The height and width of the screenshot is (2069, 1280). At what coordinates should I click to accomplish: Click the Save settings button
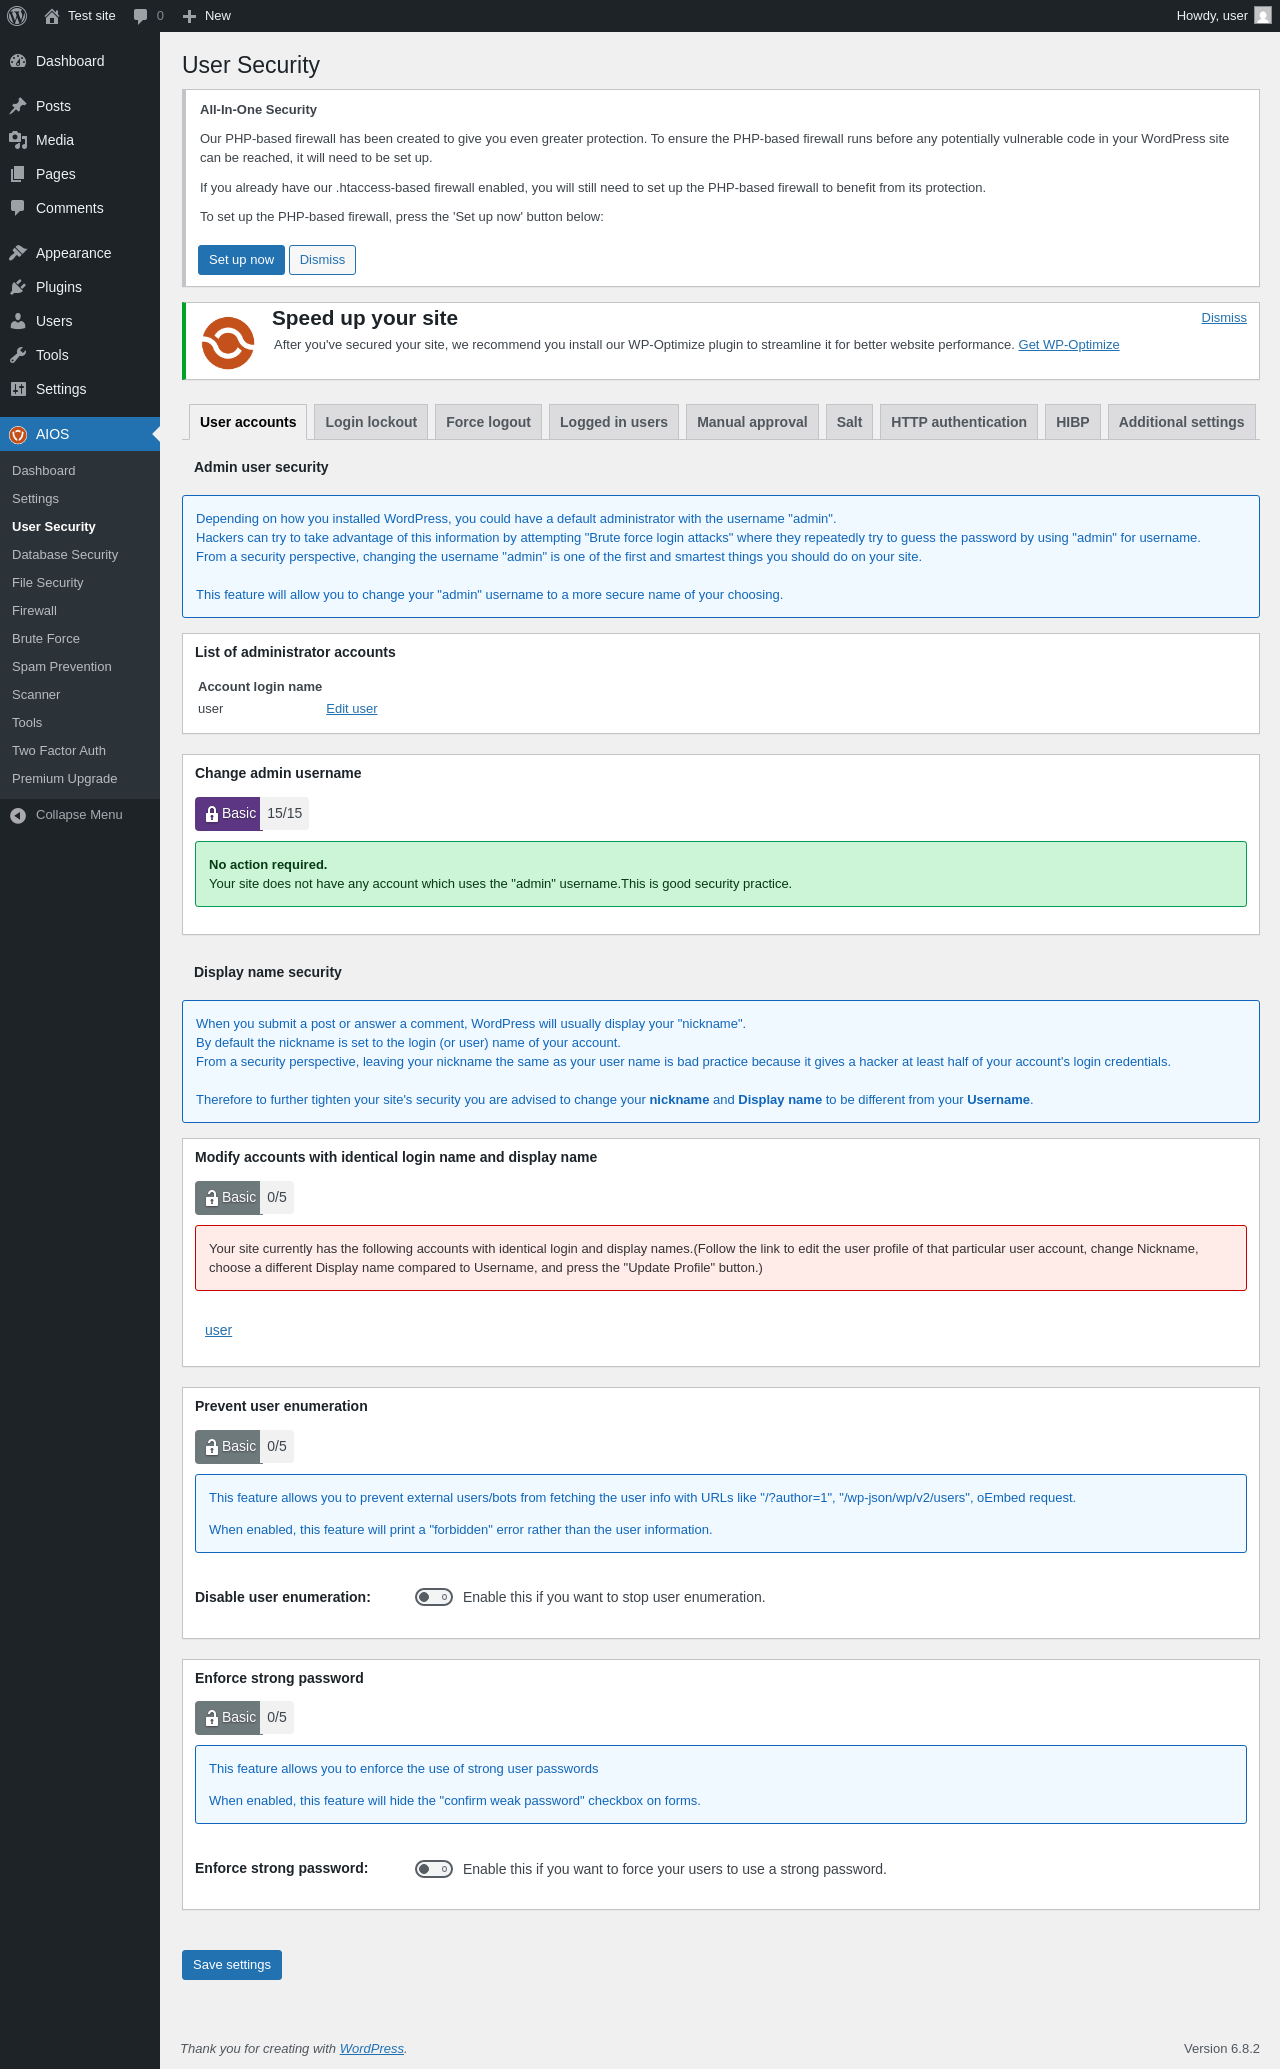[232, 1965]
